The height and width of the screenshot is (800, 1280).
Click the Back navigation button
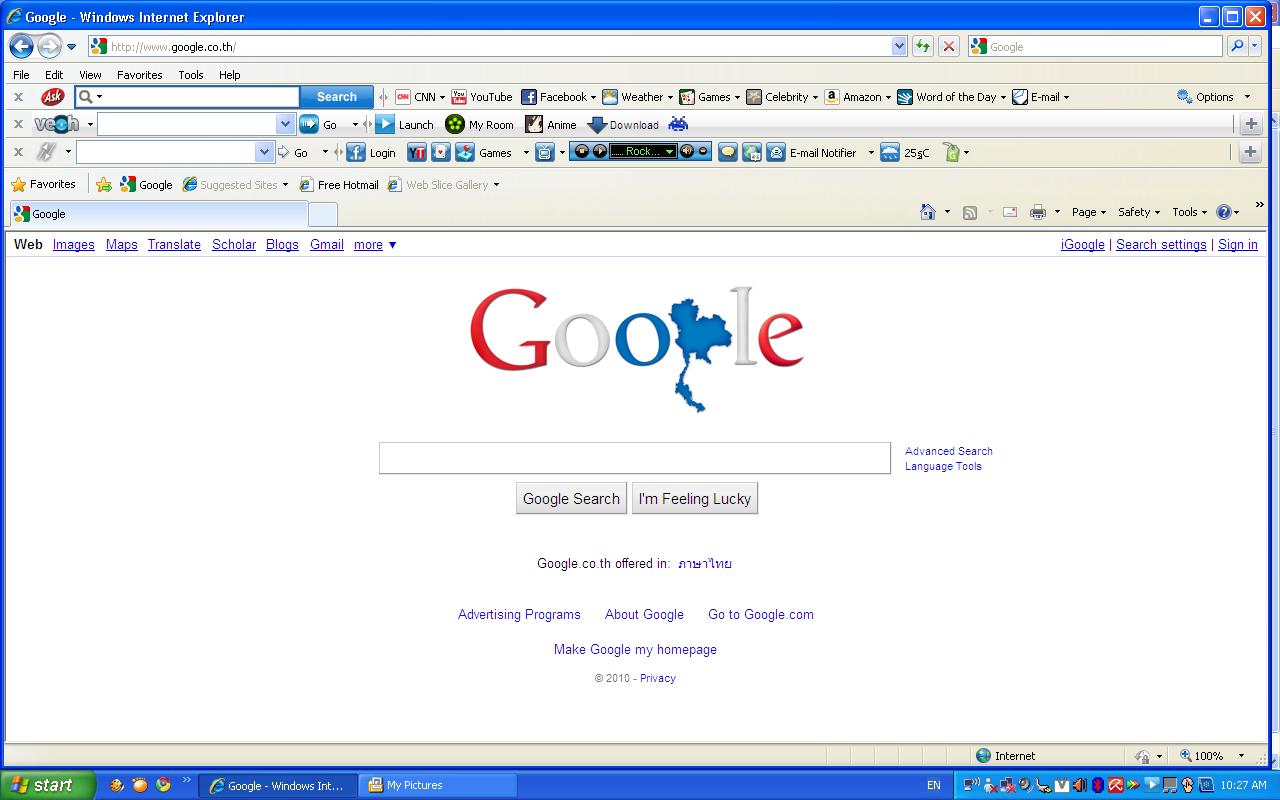(21, 46)
